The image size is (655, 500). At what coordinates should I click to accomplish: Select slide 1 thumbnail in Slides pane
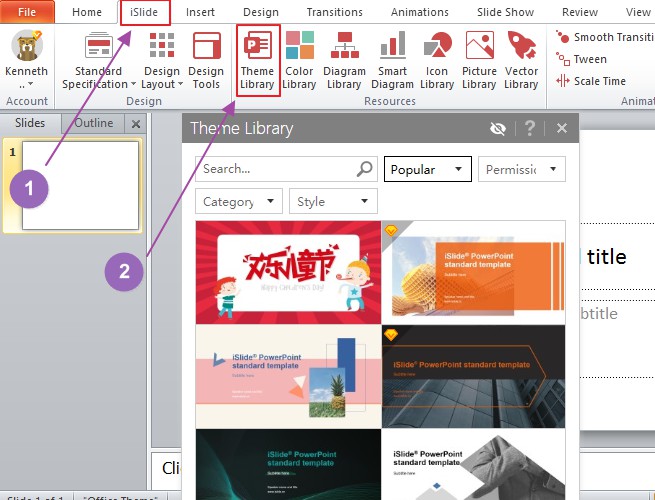click(80, 185)
